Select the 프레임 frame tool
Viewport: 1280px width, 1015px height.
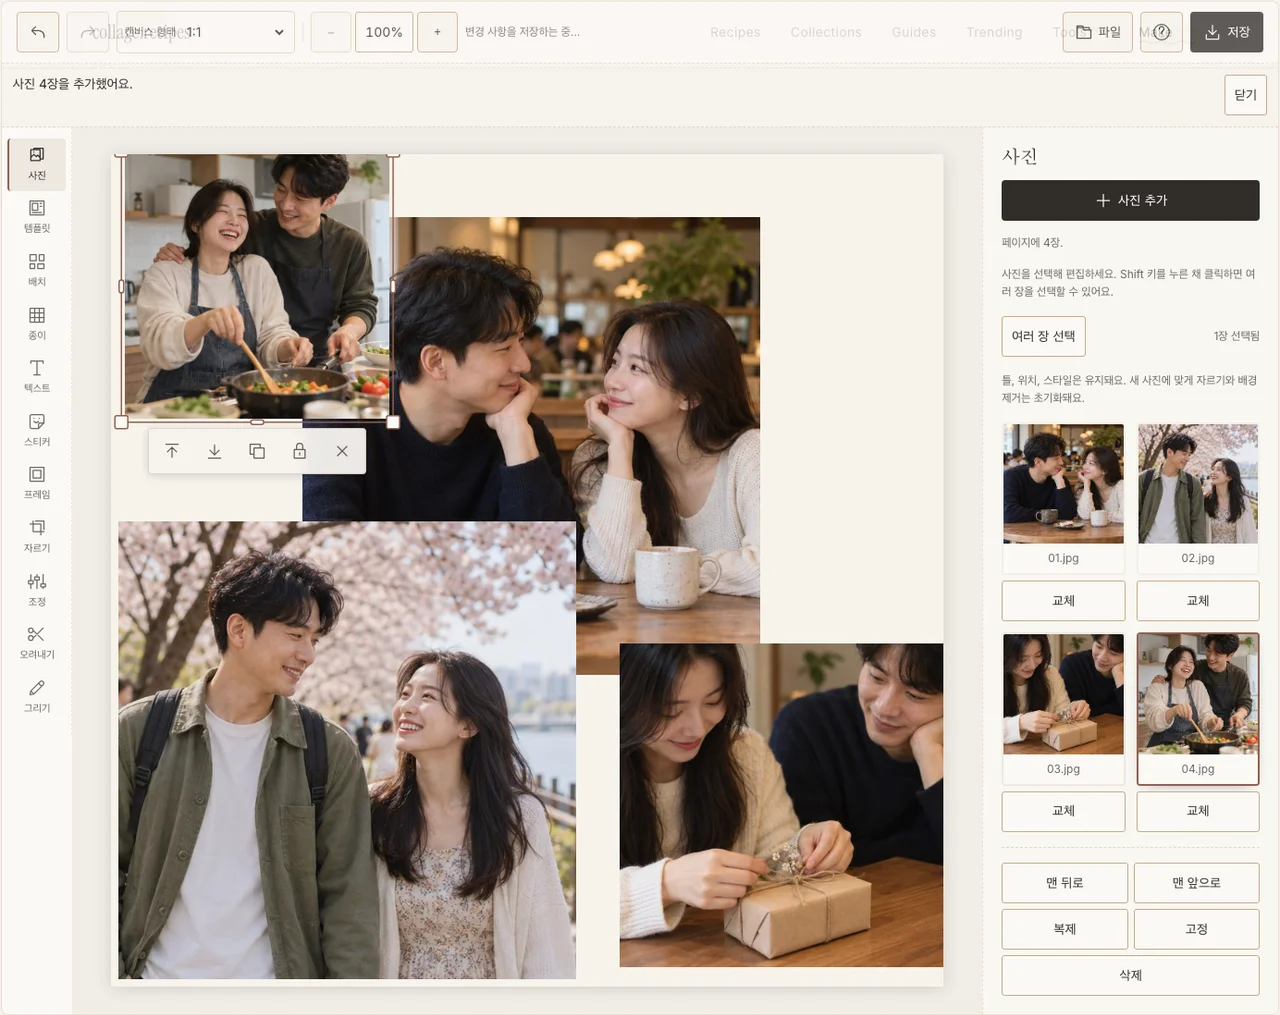click(37, 483)
